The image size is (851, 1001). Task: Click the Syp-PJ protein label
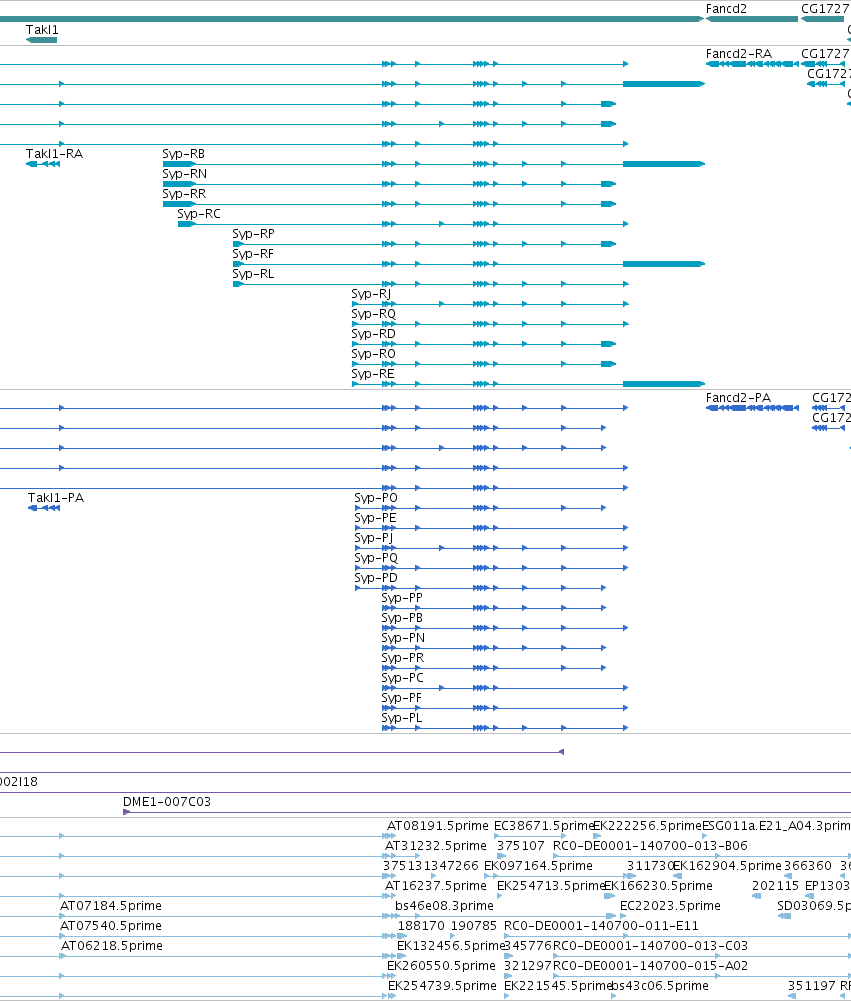373,538
